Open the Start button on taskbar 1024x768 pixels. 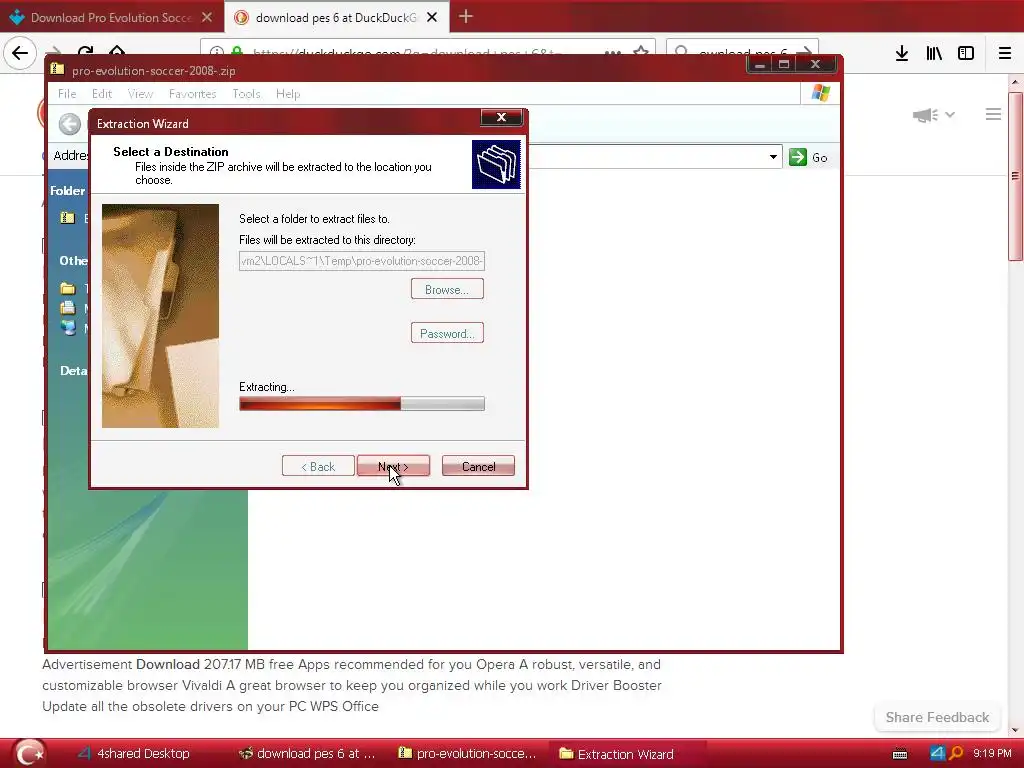[x=29, y=753]
